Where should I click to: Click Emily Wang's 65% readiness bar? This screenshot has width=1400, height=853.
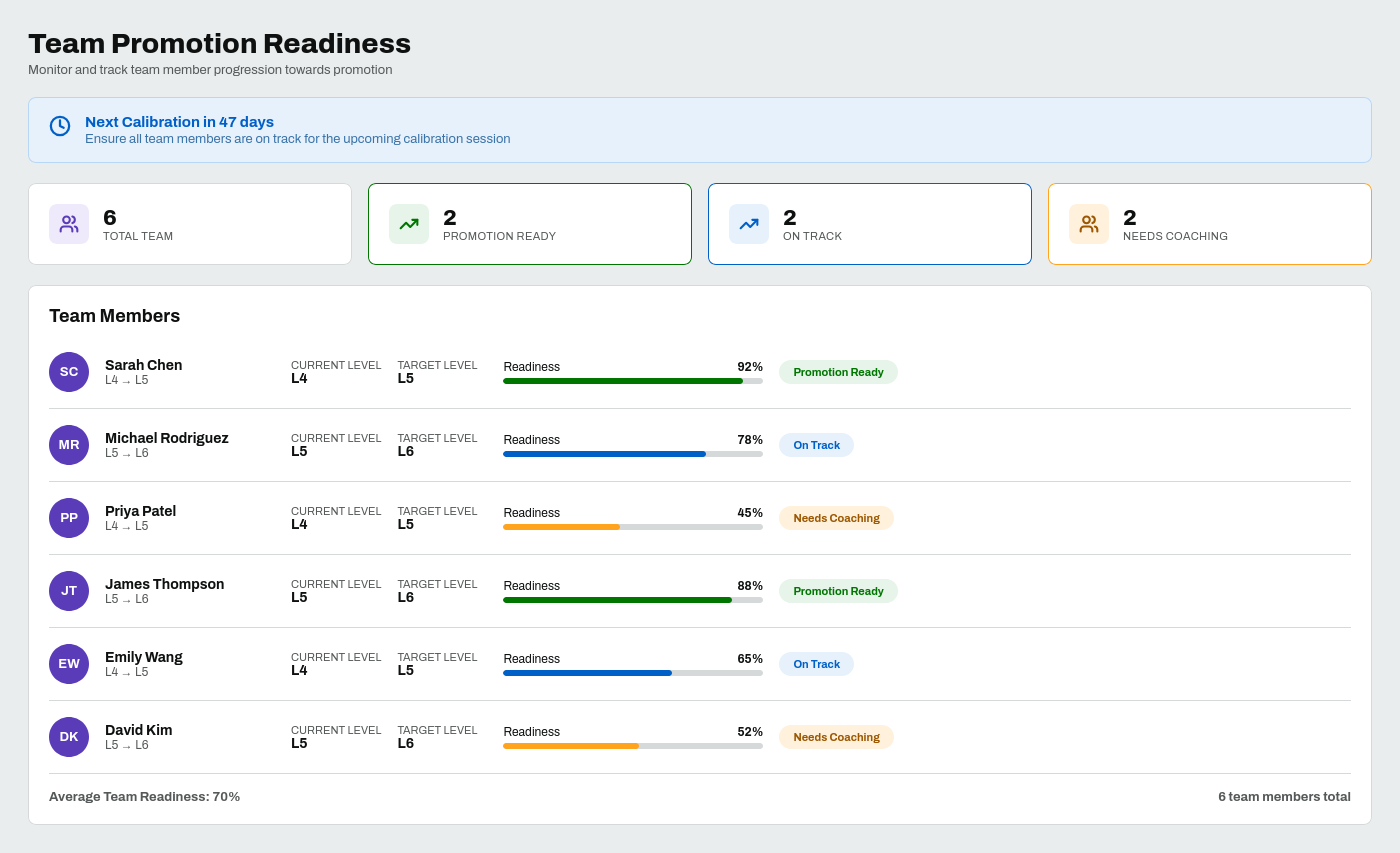(633, 673)
